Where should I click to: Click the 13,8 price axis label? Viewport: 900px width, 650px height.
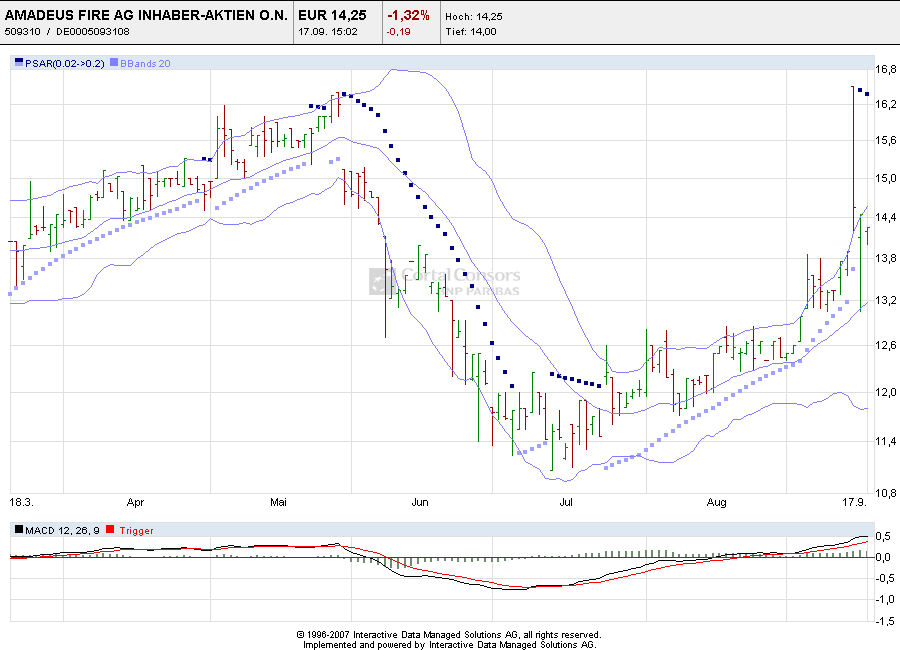(886, 258)
